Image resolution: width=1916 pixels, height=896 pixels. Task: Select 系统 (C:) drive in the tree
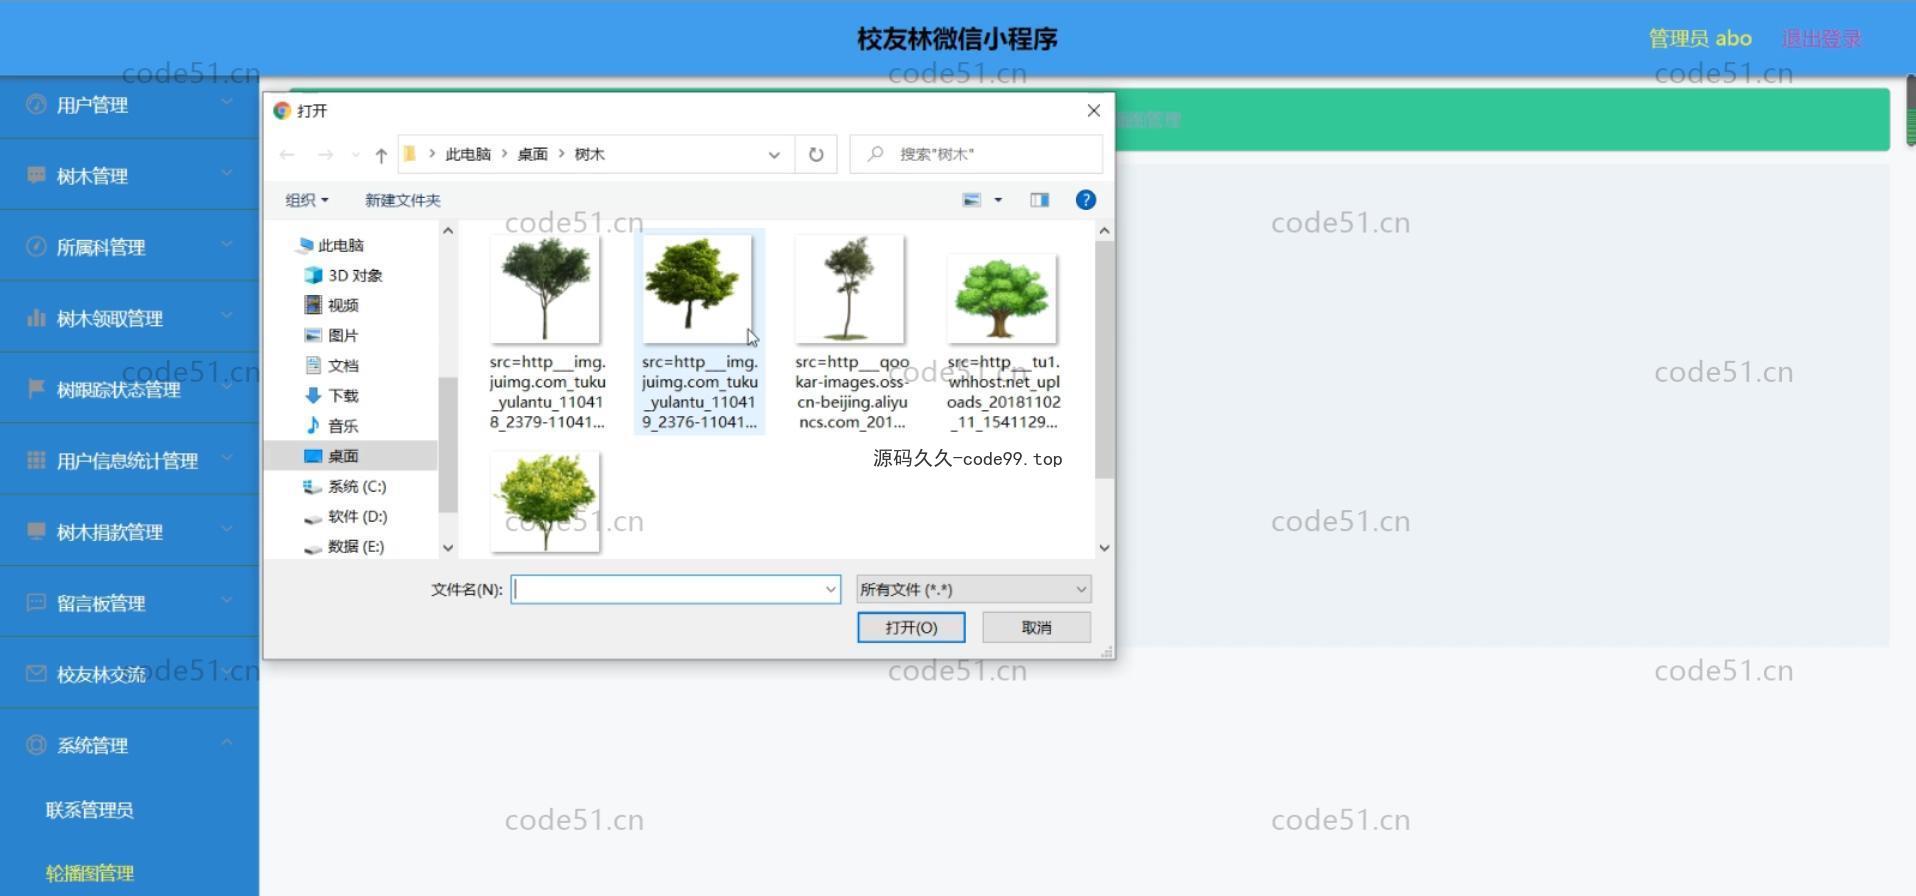click(x=356, y=486)
